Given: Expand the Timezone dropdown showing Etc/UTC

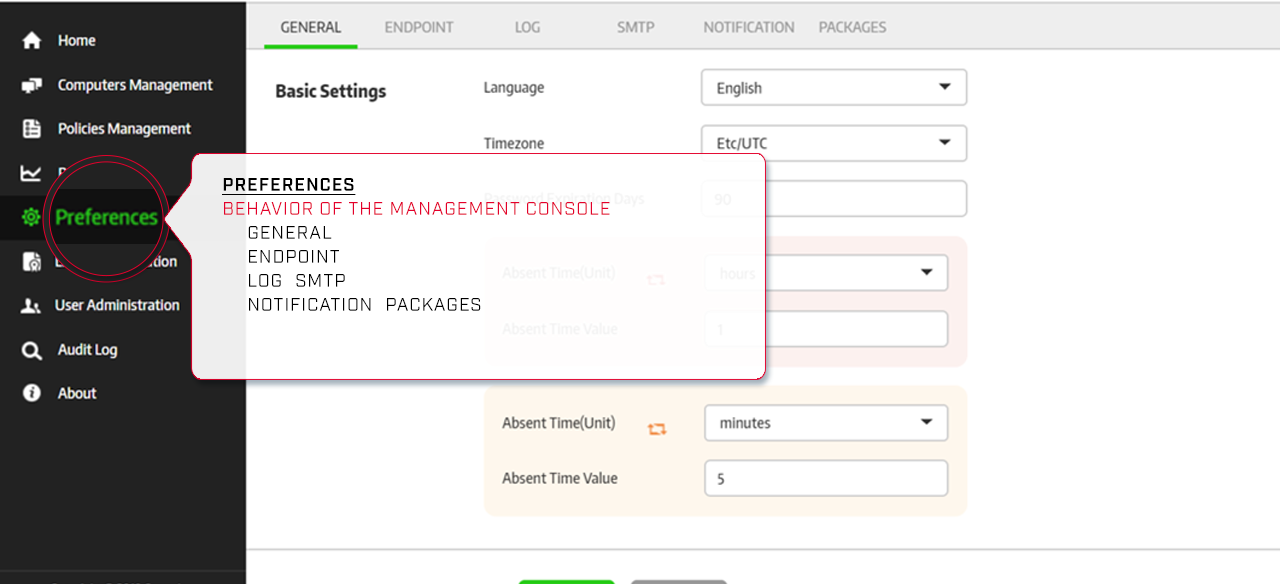Looking at the screenshot, I should coord(834,143).
